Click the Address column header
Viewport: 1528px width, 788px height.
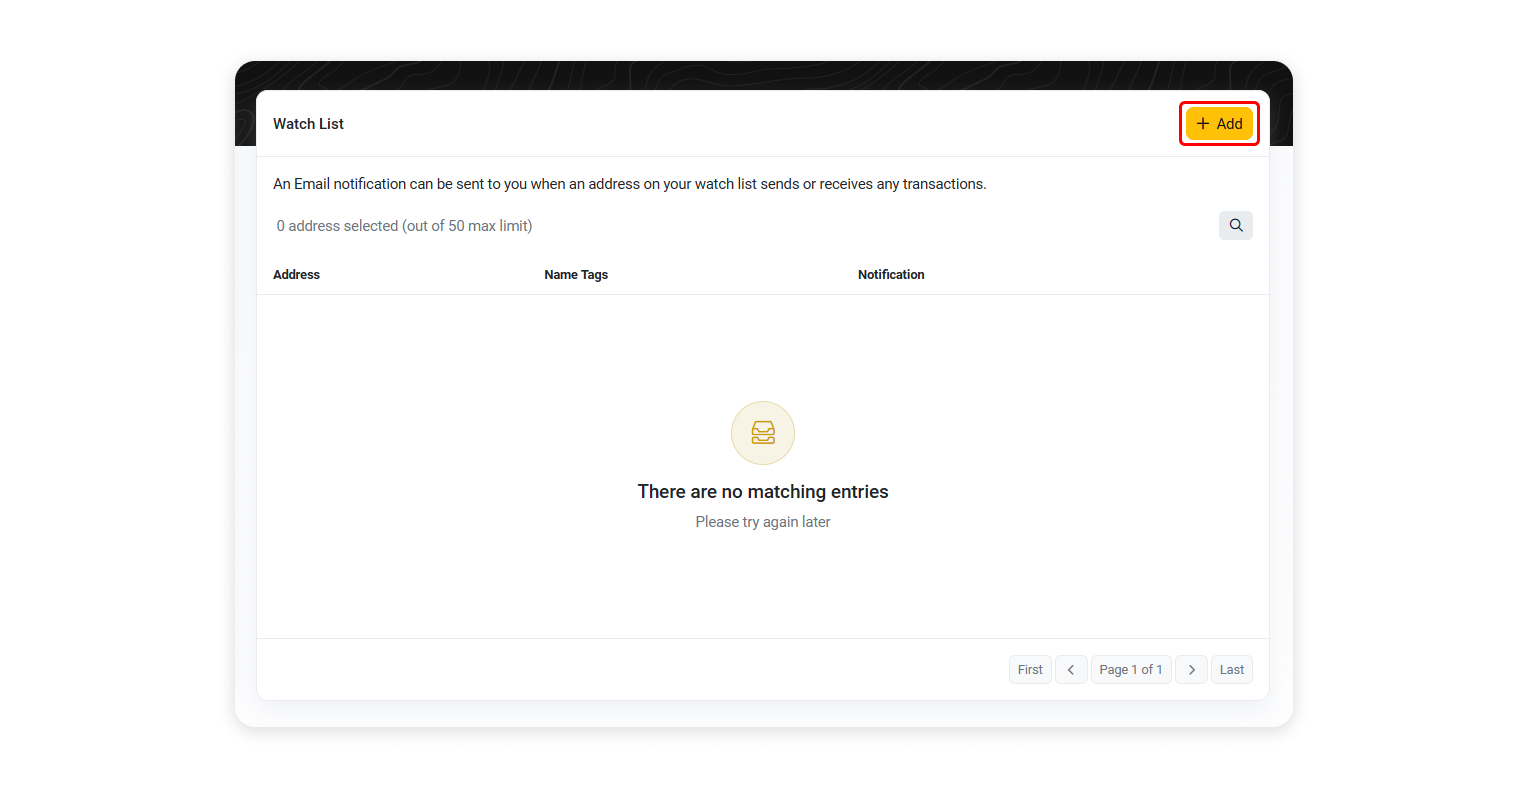tap(297, 275)
